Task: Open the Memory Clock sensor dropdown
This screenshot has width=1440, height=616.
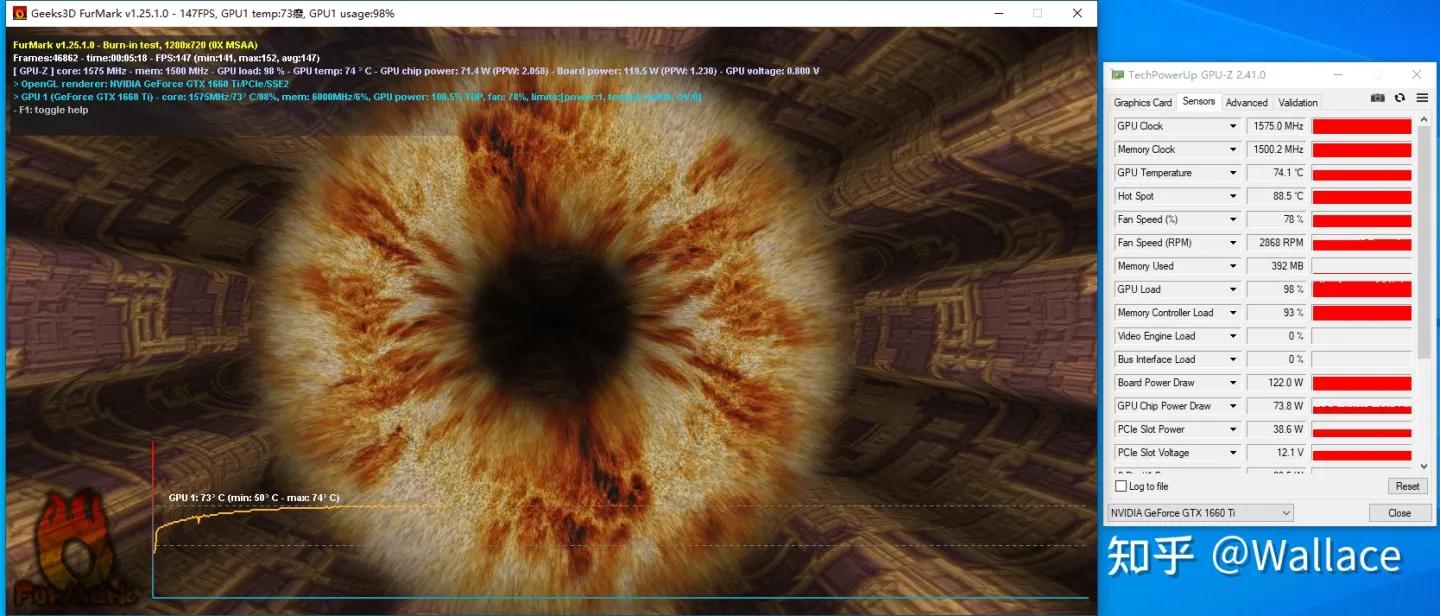Action: tap(1234, 149)
